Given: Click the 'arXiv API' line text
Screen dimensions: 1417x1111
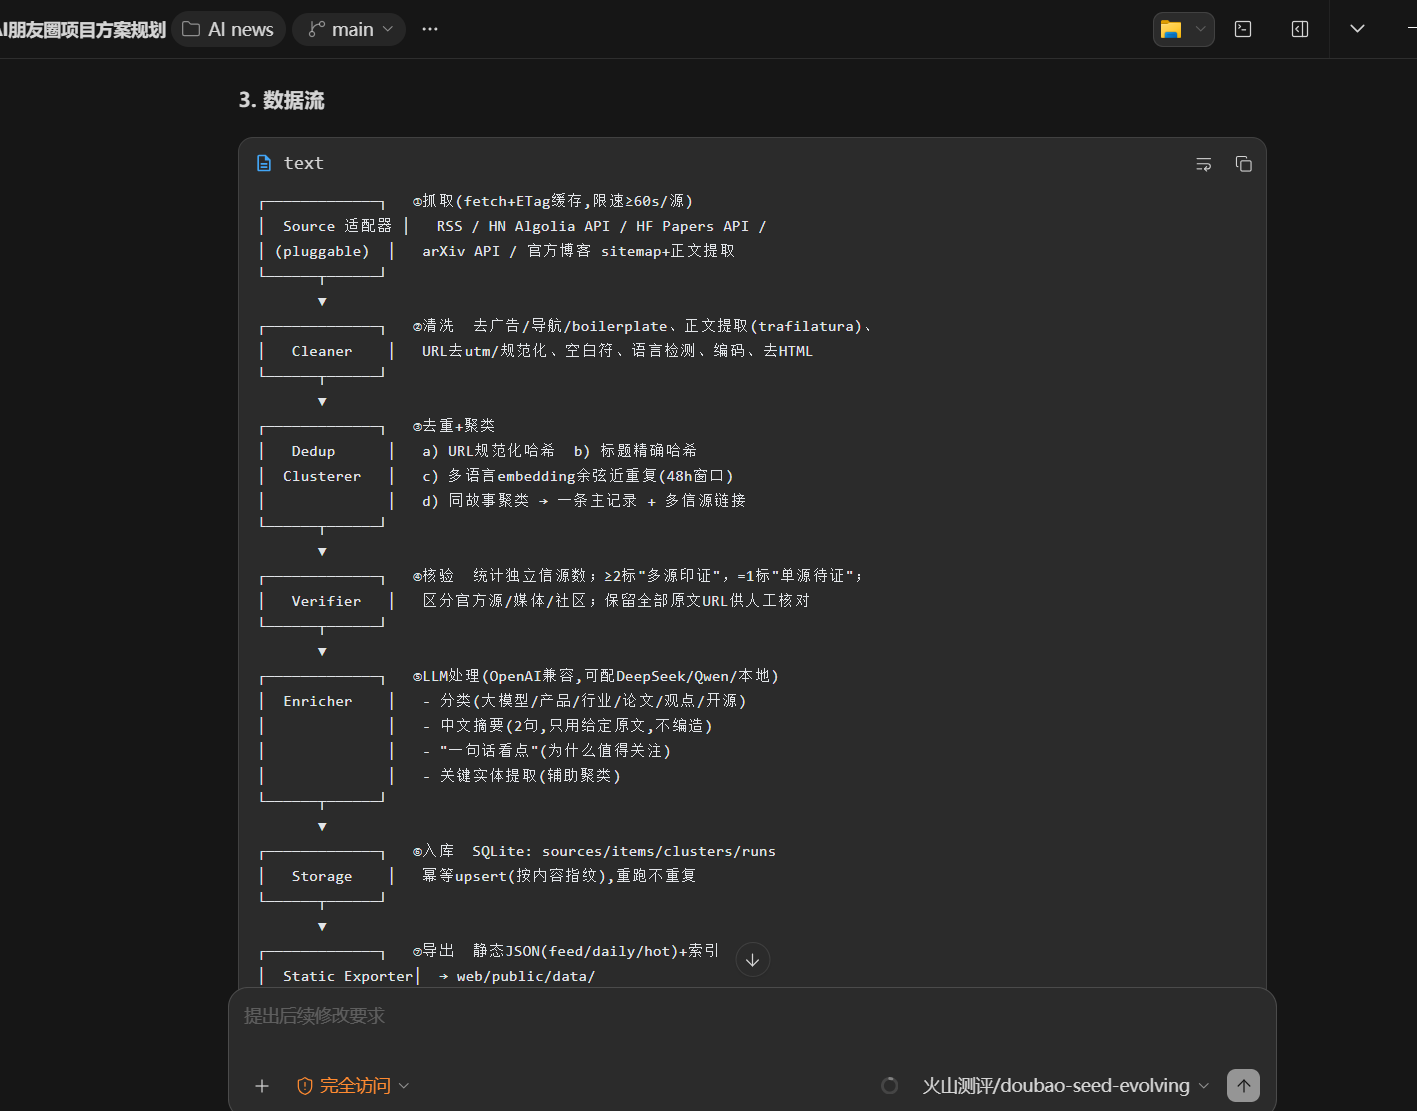Looking at the screenshot, I should tap(578, 251).
